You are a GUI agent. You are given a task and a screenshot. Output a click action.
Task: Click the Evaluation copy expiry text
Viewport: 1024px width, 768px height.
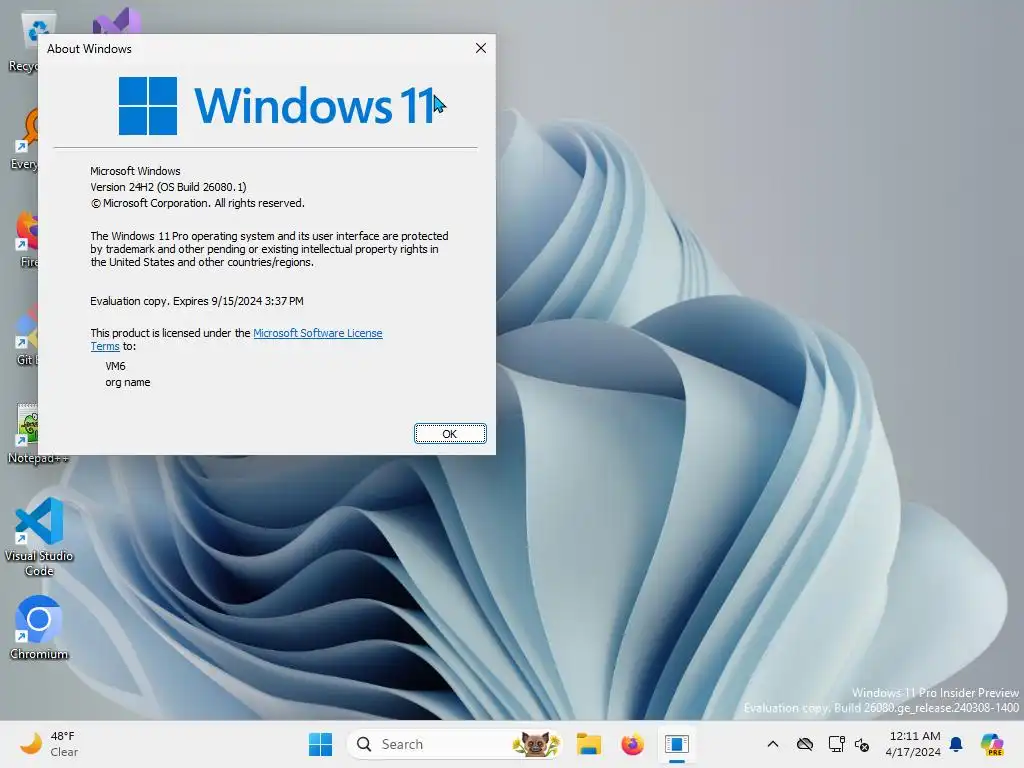point(197,301)
